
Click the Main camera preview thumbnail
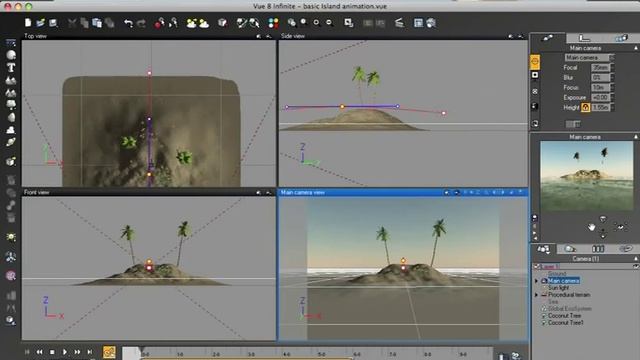pos(587,176)
